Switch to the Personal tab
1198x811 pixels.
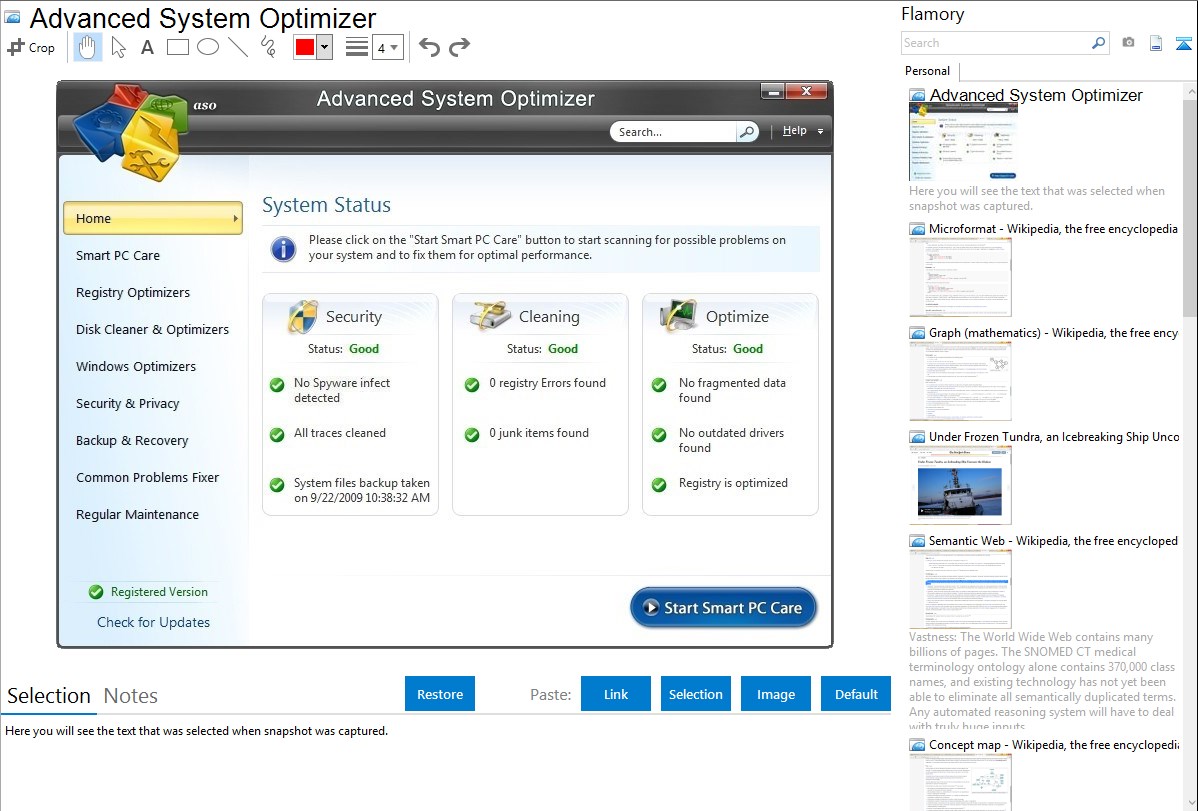click(x=928, y=71)
